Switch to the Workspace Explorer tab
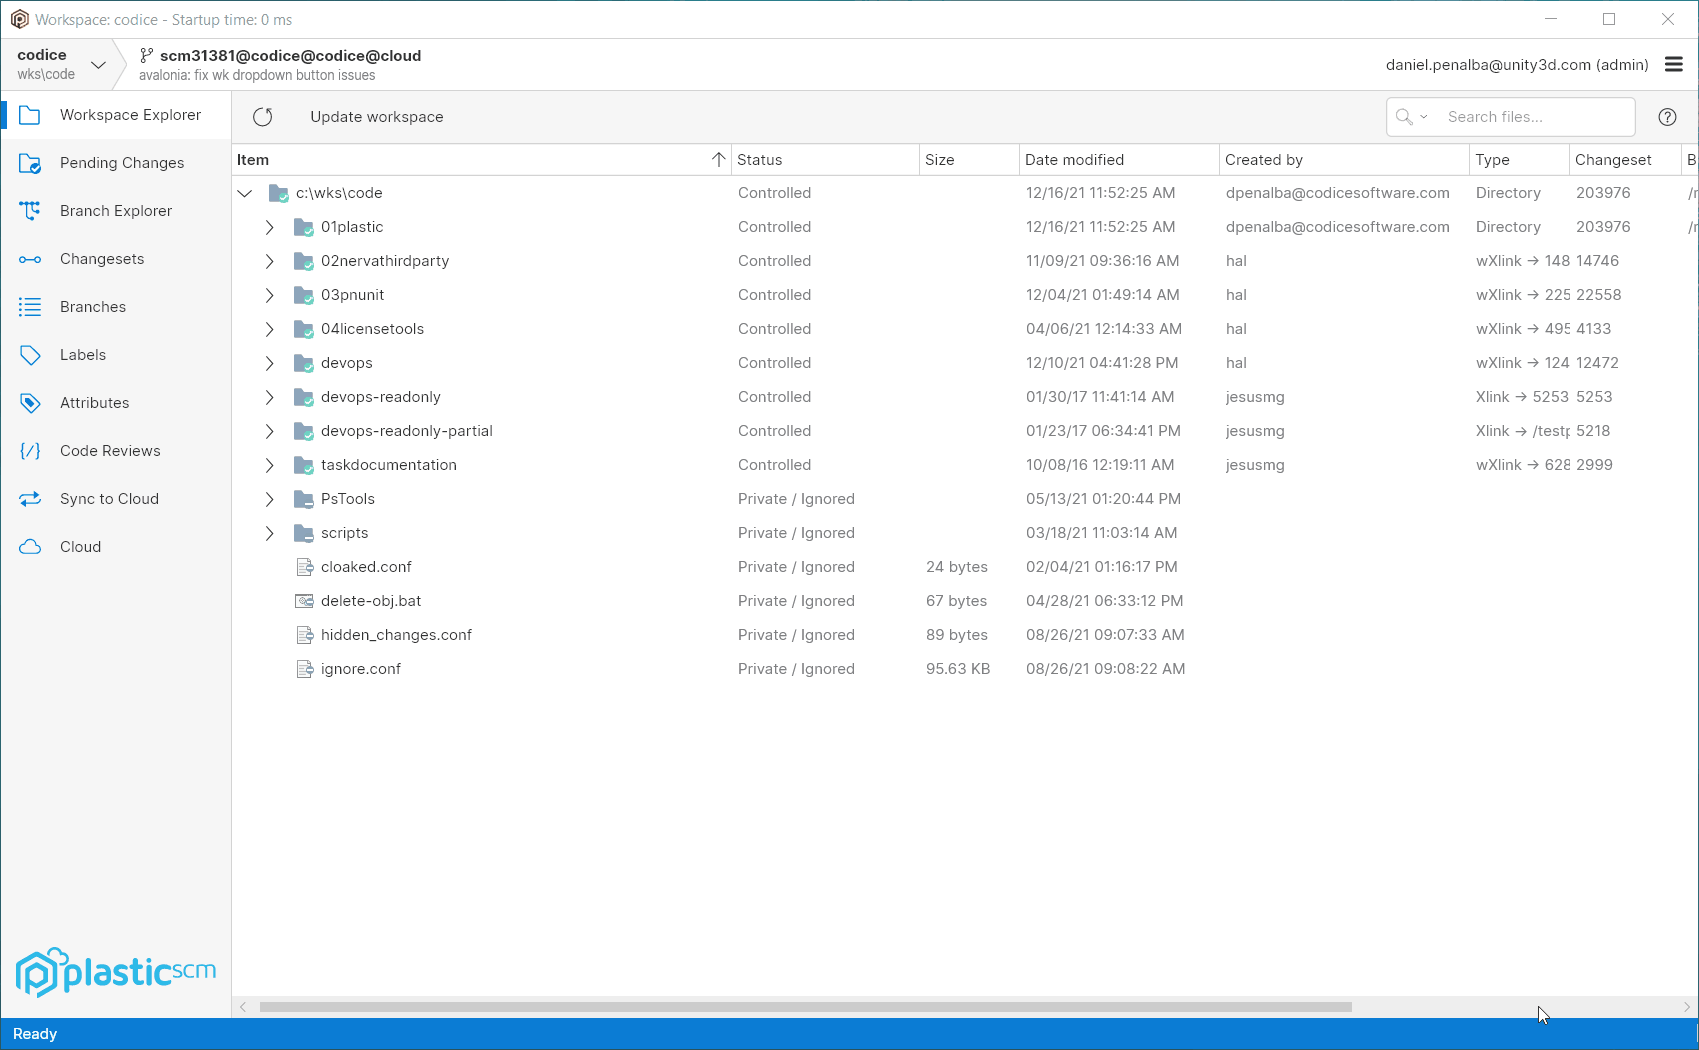The height and width of the screenshot is (1050, 1699). 130,114
